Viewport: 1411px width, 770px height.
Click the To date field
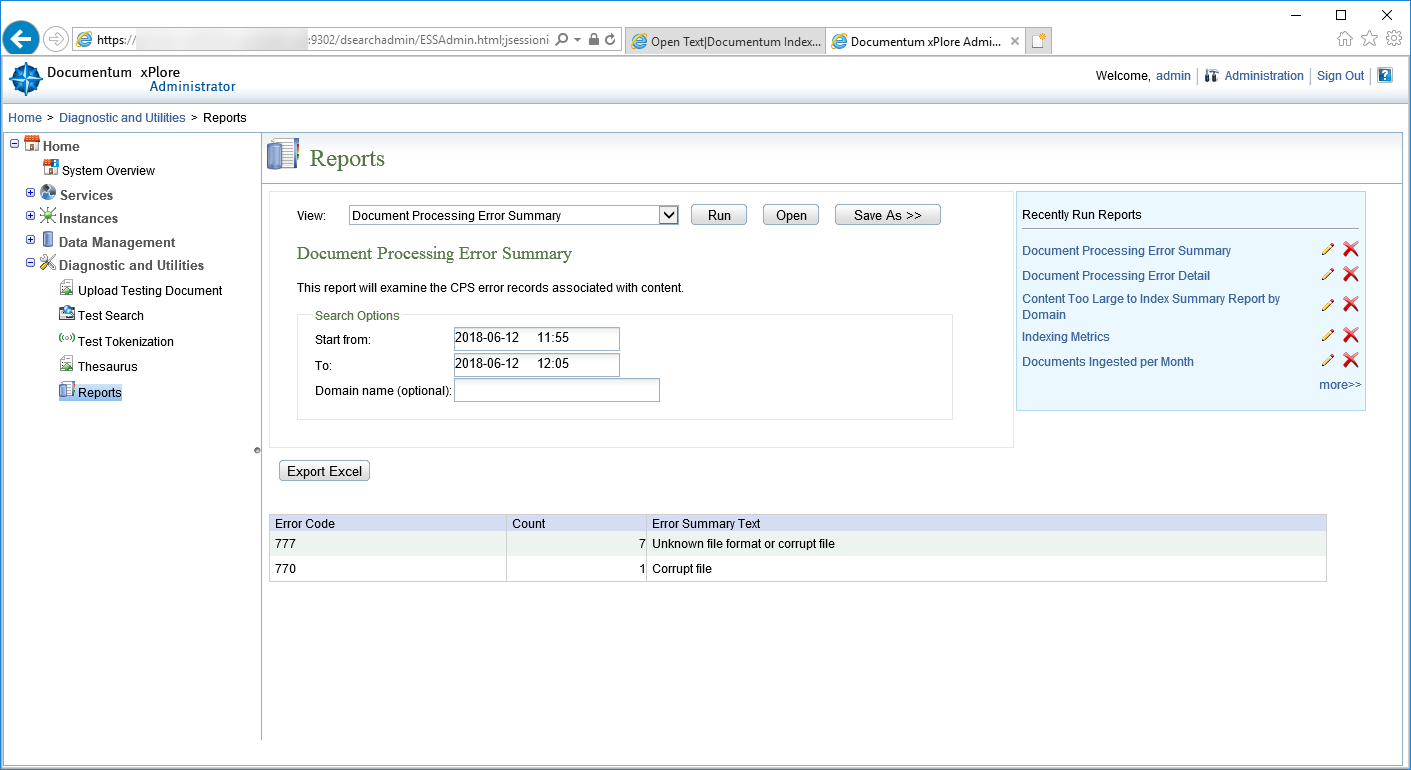click(537, 364)
